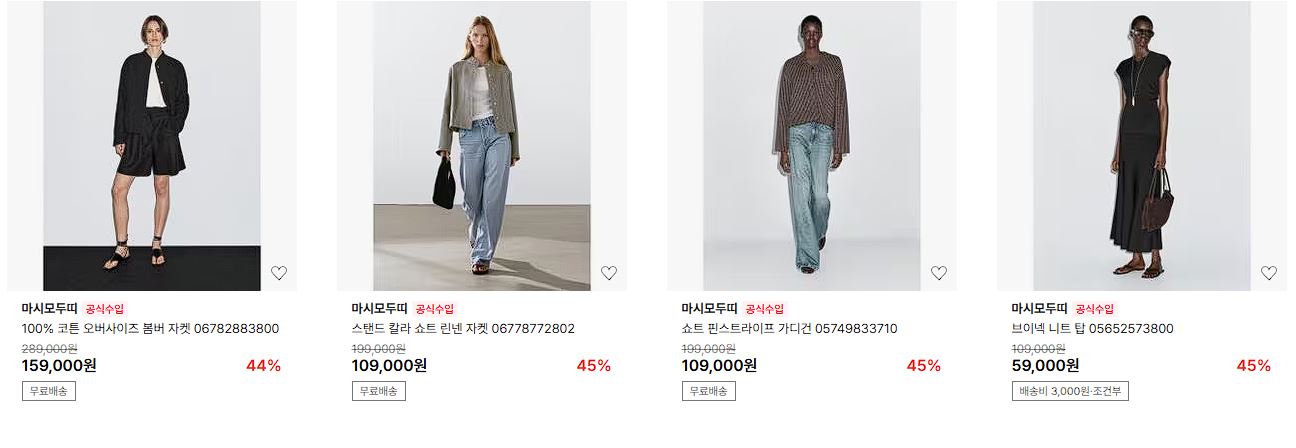Click the 공식수입 badge on the linen jacket
Viewport: 1296px width, 448px height.
click(434, 309)
